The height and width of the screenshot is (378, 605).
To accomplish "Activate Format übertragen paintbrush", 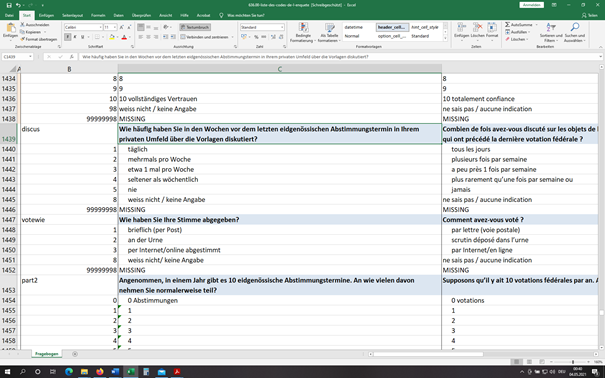I will (x=38, y=39).
